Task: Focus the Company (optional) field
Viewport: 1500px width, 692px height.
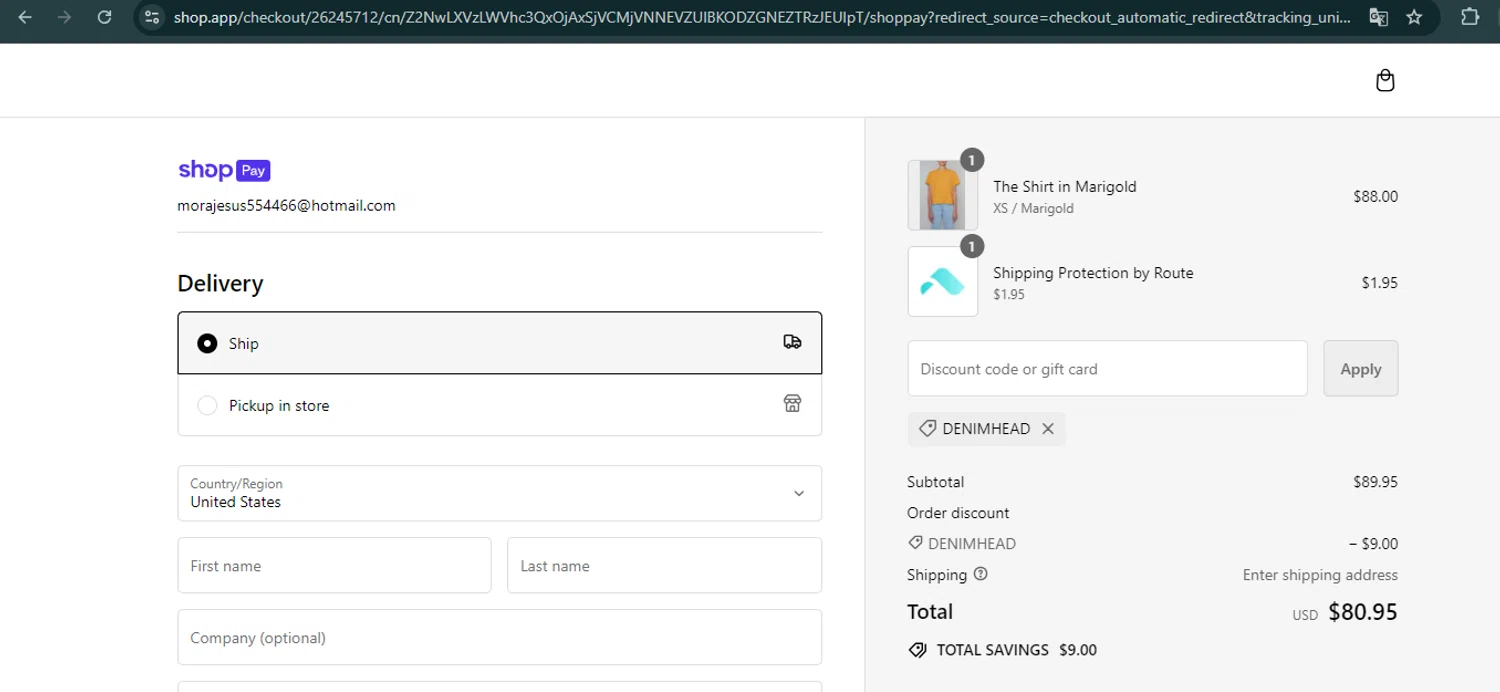Action: click(x=500, y=637)
